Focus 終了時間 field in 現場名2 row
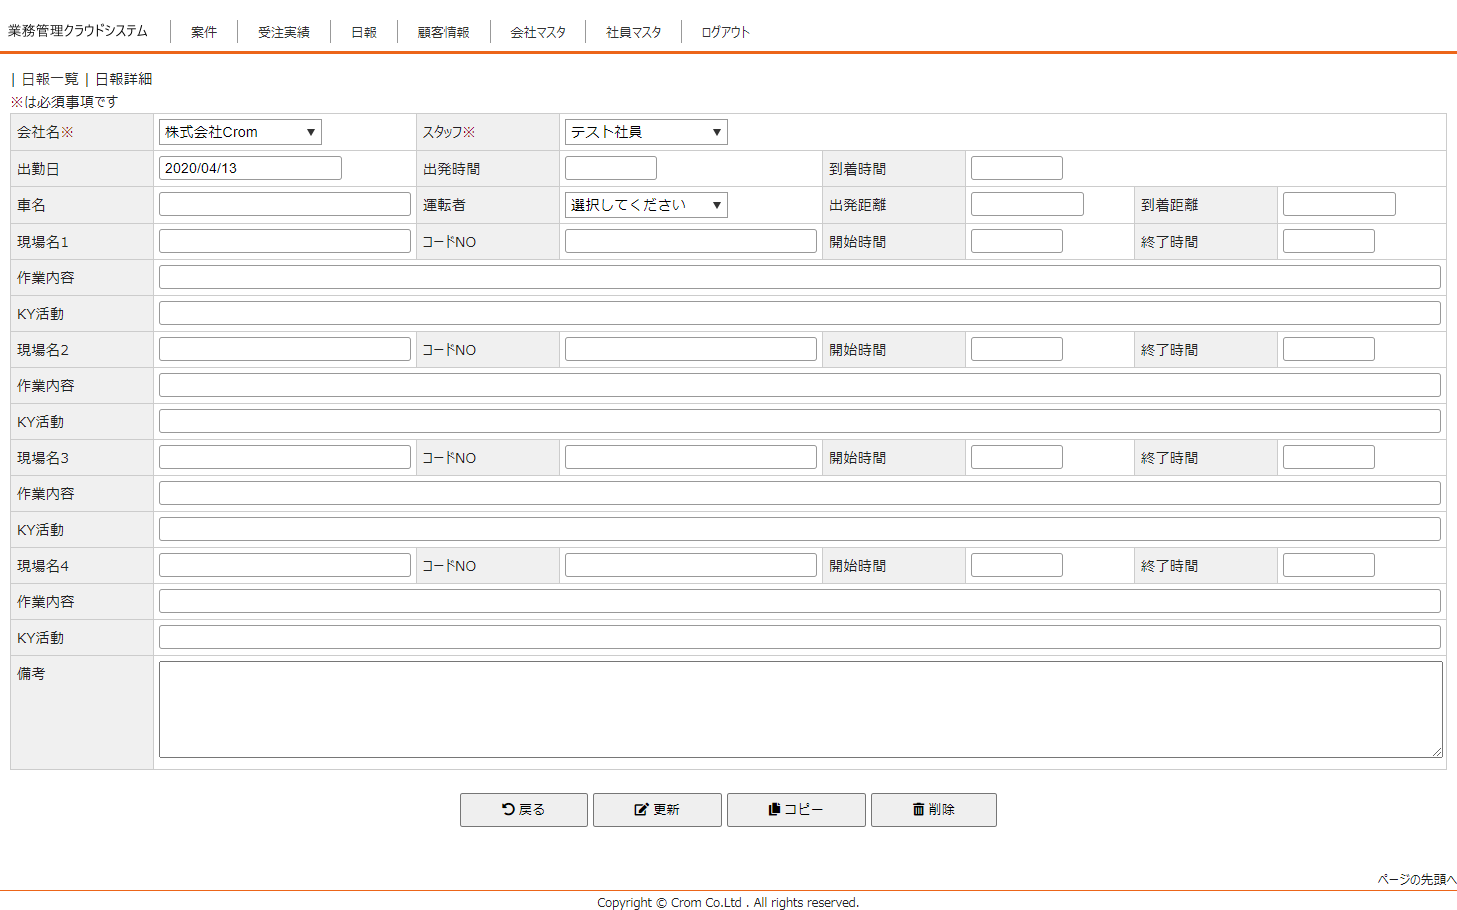This screenshot has width=1457, height=910. coord(1329,349)
